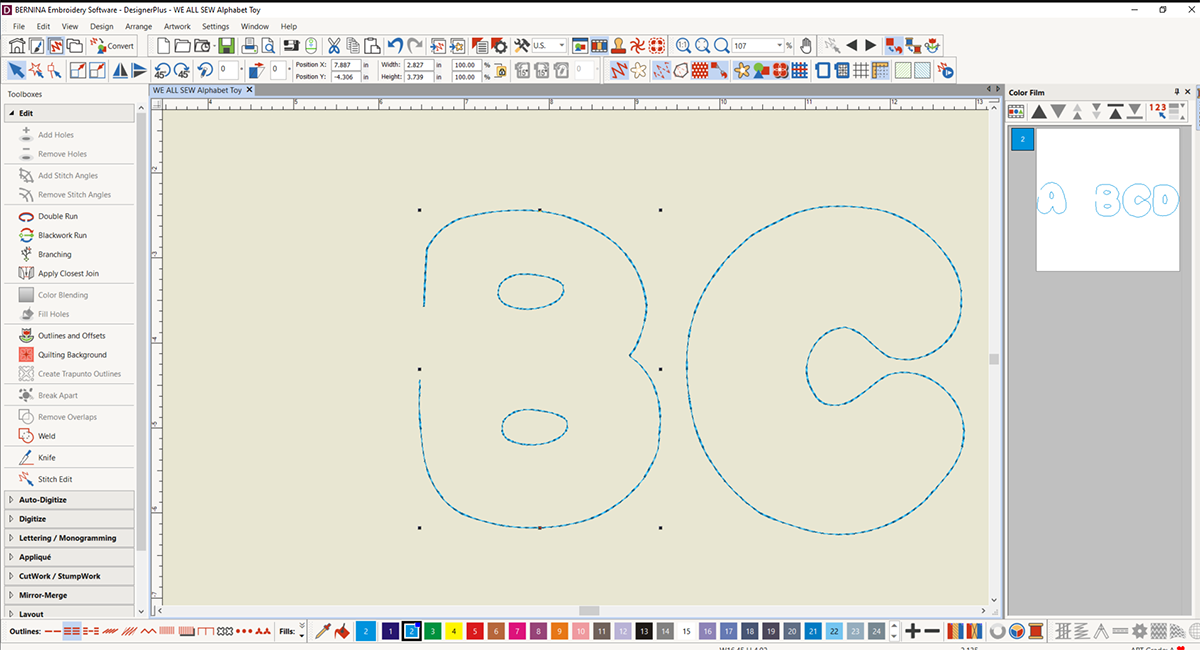Click the Height value field
The image size is (1200, 650).
(x=418, y=76)
